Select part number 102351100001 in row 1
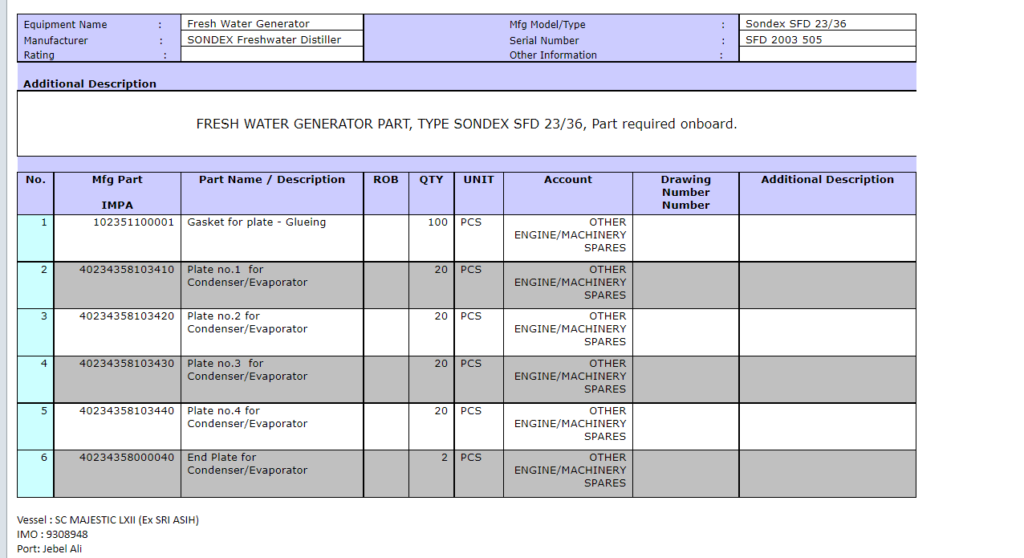This screenshot has width=1024, height=558. point(133,222)
